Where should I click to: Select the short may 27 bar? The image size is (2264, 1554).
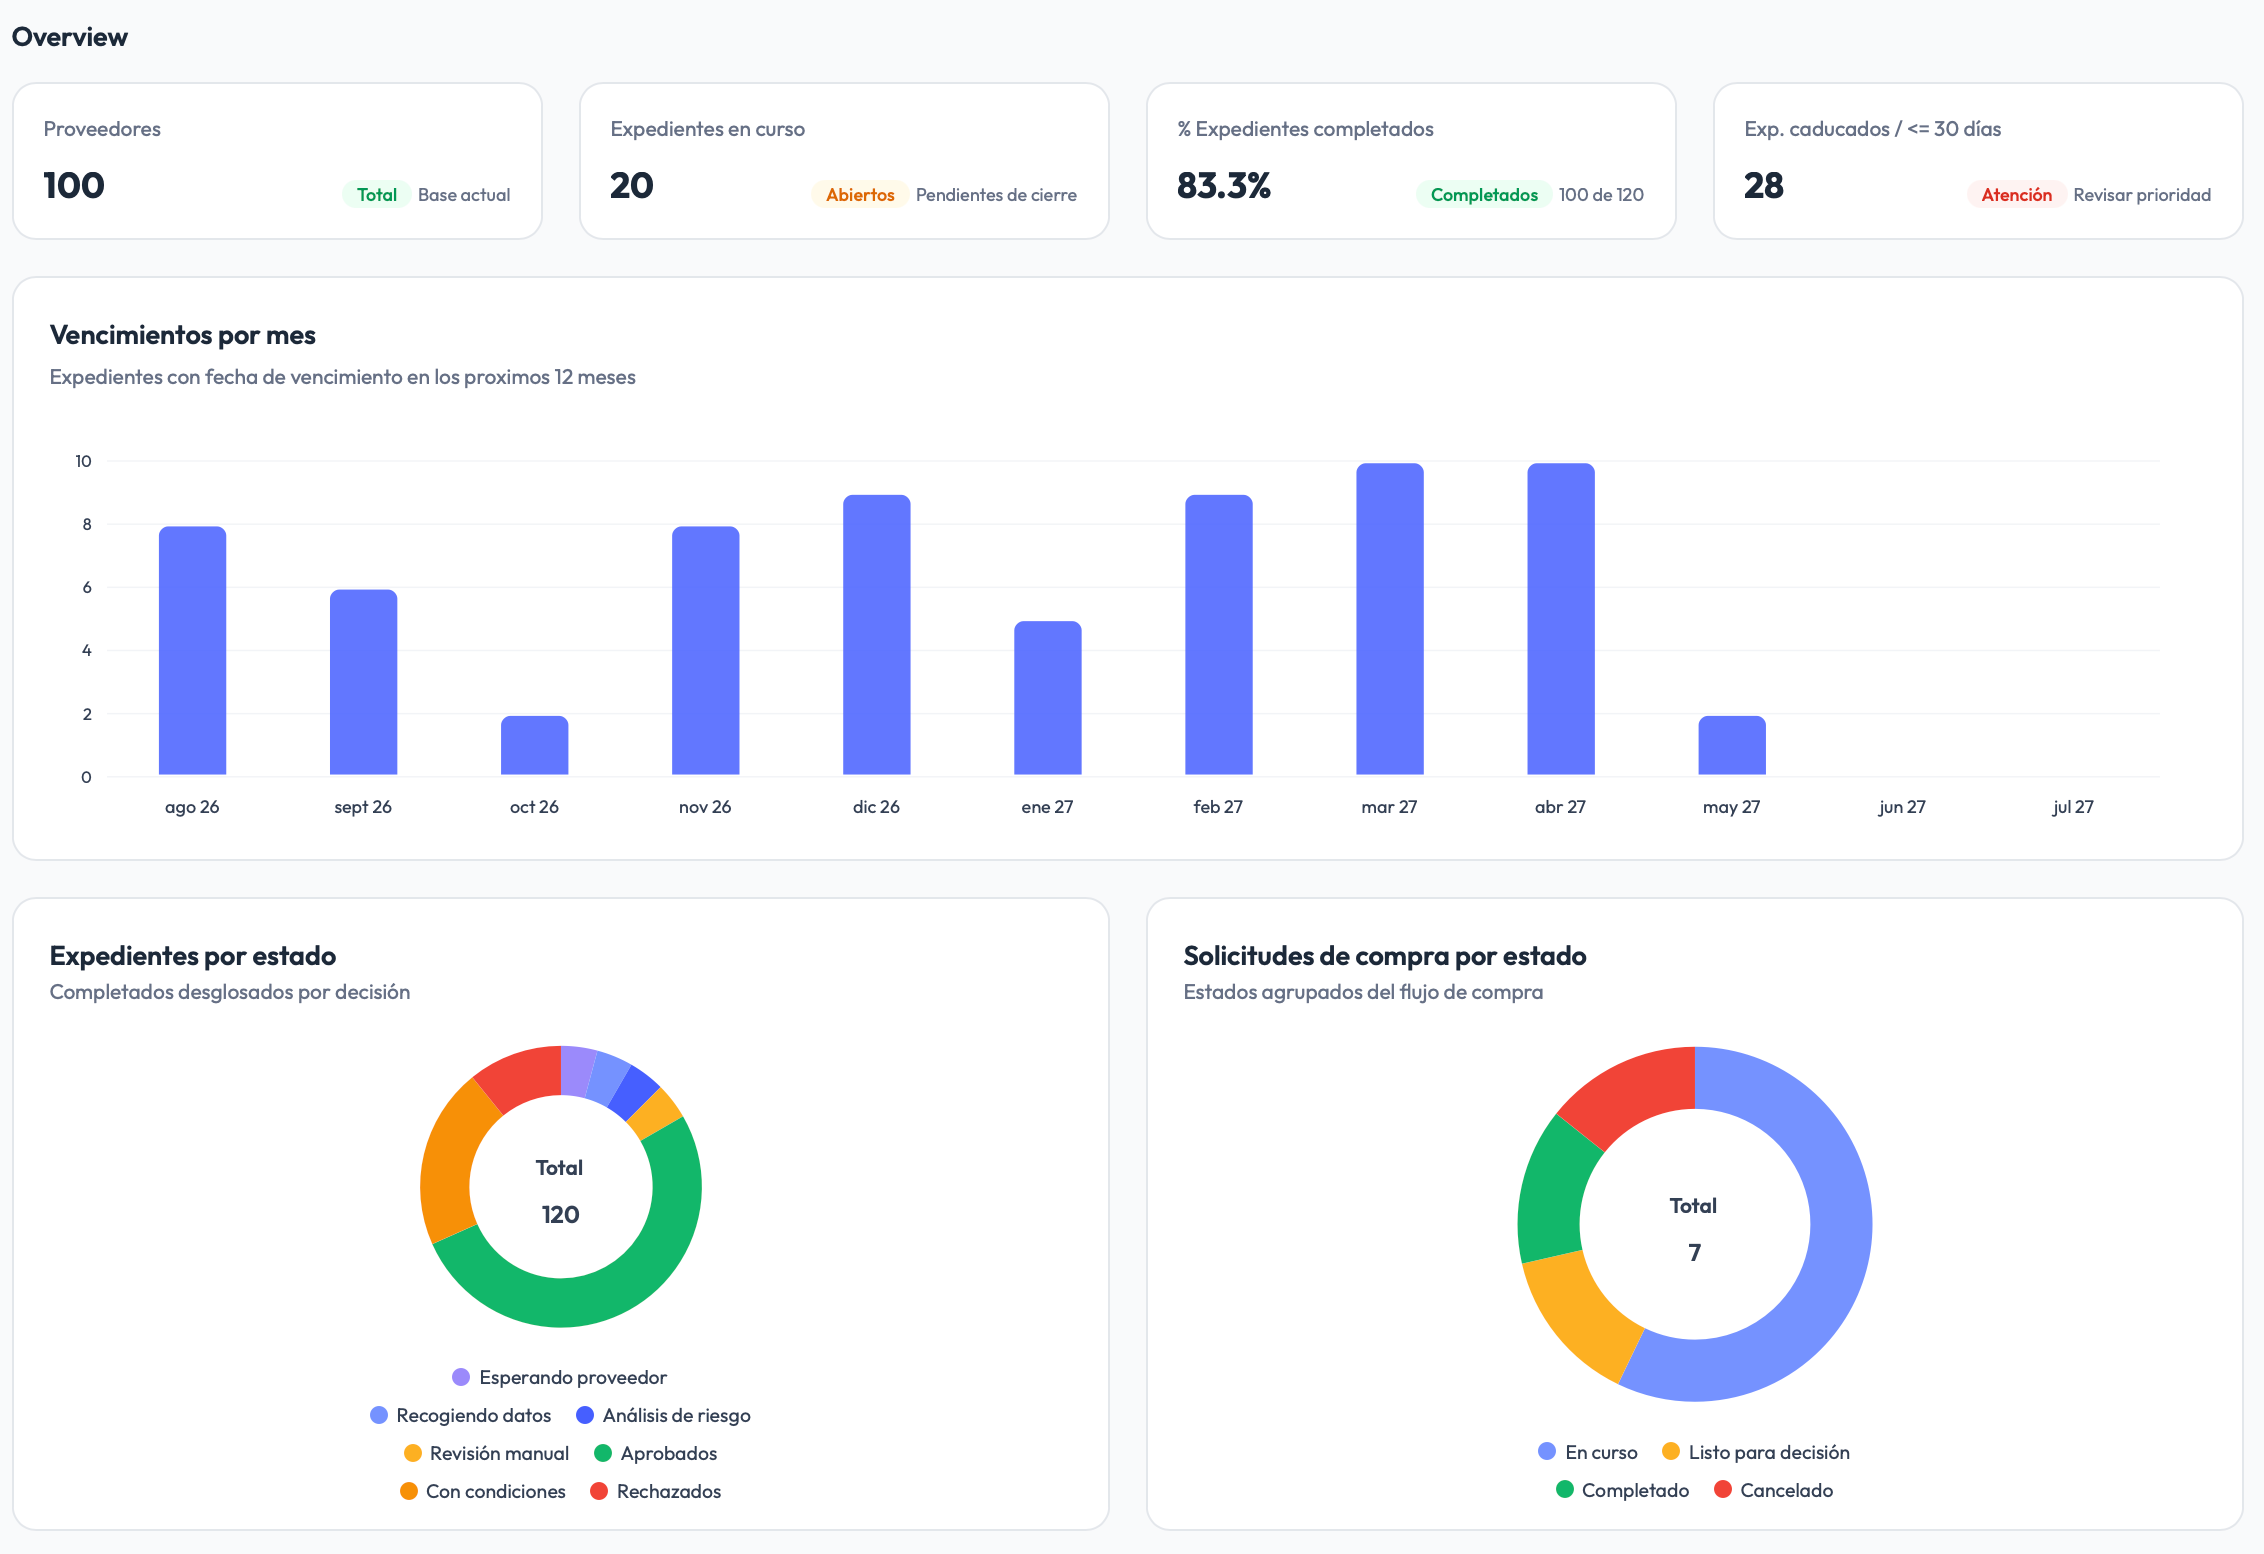pos(1731,745)
